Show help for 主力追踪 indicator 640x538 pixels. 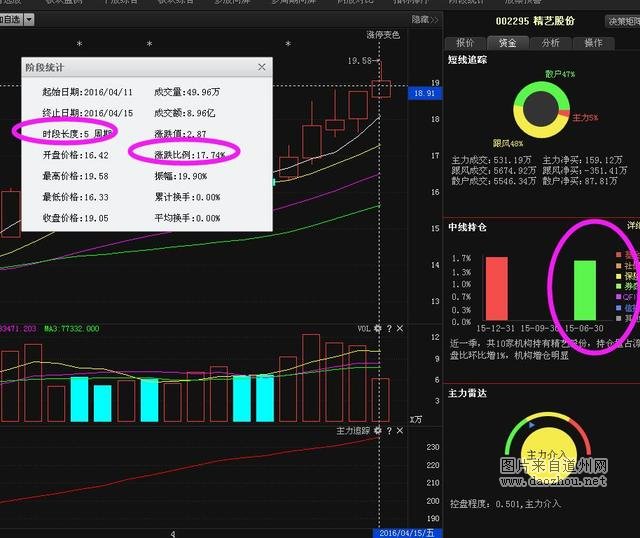389,431
